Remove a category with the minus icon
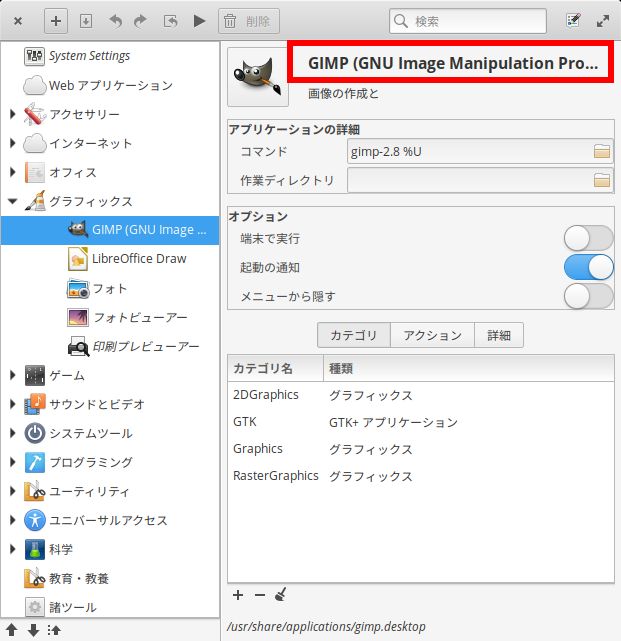Image resolution: width=621 pixels, height=641 pixels. (x=260, y=595)
